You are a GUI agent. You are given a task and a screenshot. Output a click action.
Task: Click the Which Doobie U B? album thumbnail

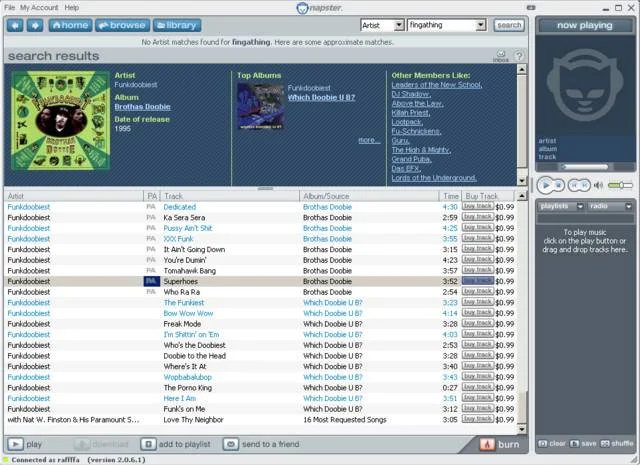[260, 107]
